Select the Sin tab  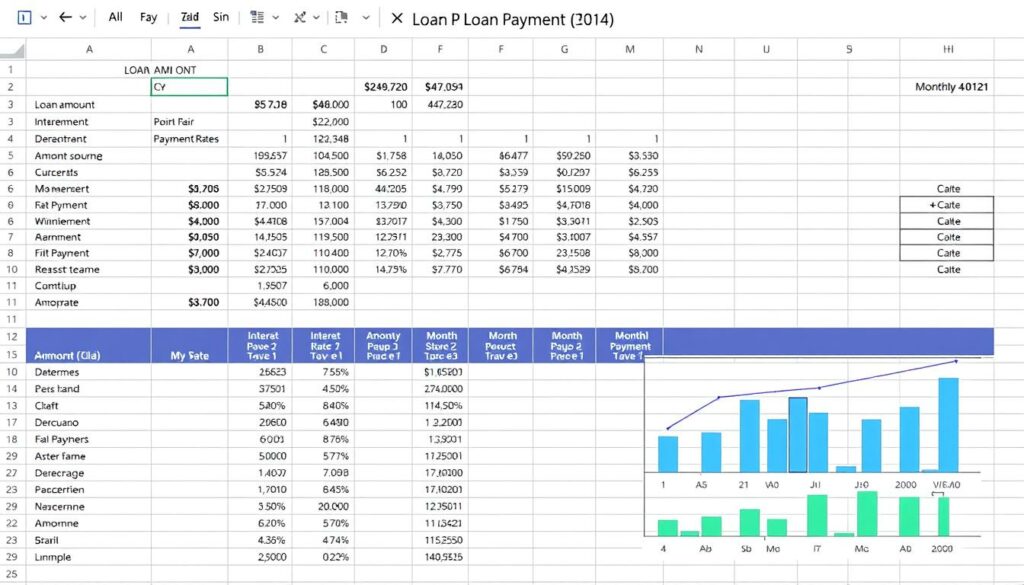pyautogui.click(x=221, y=17)
